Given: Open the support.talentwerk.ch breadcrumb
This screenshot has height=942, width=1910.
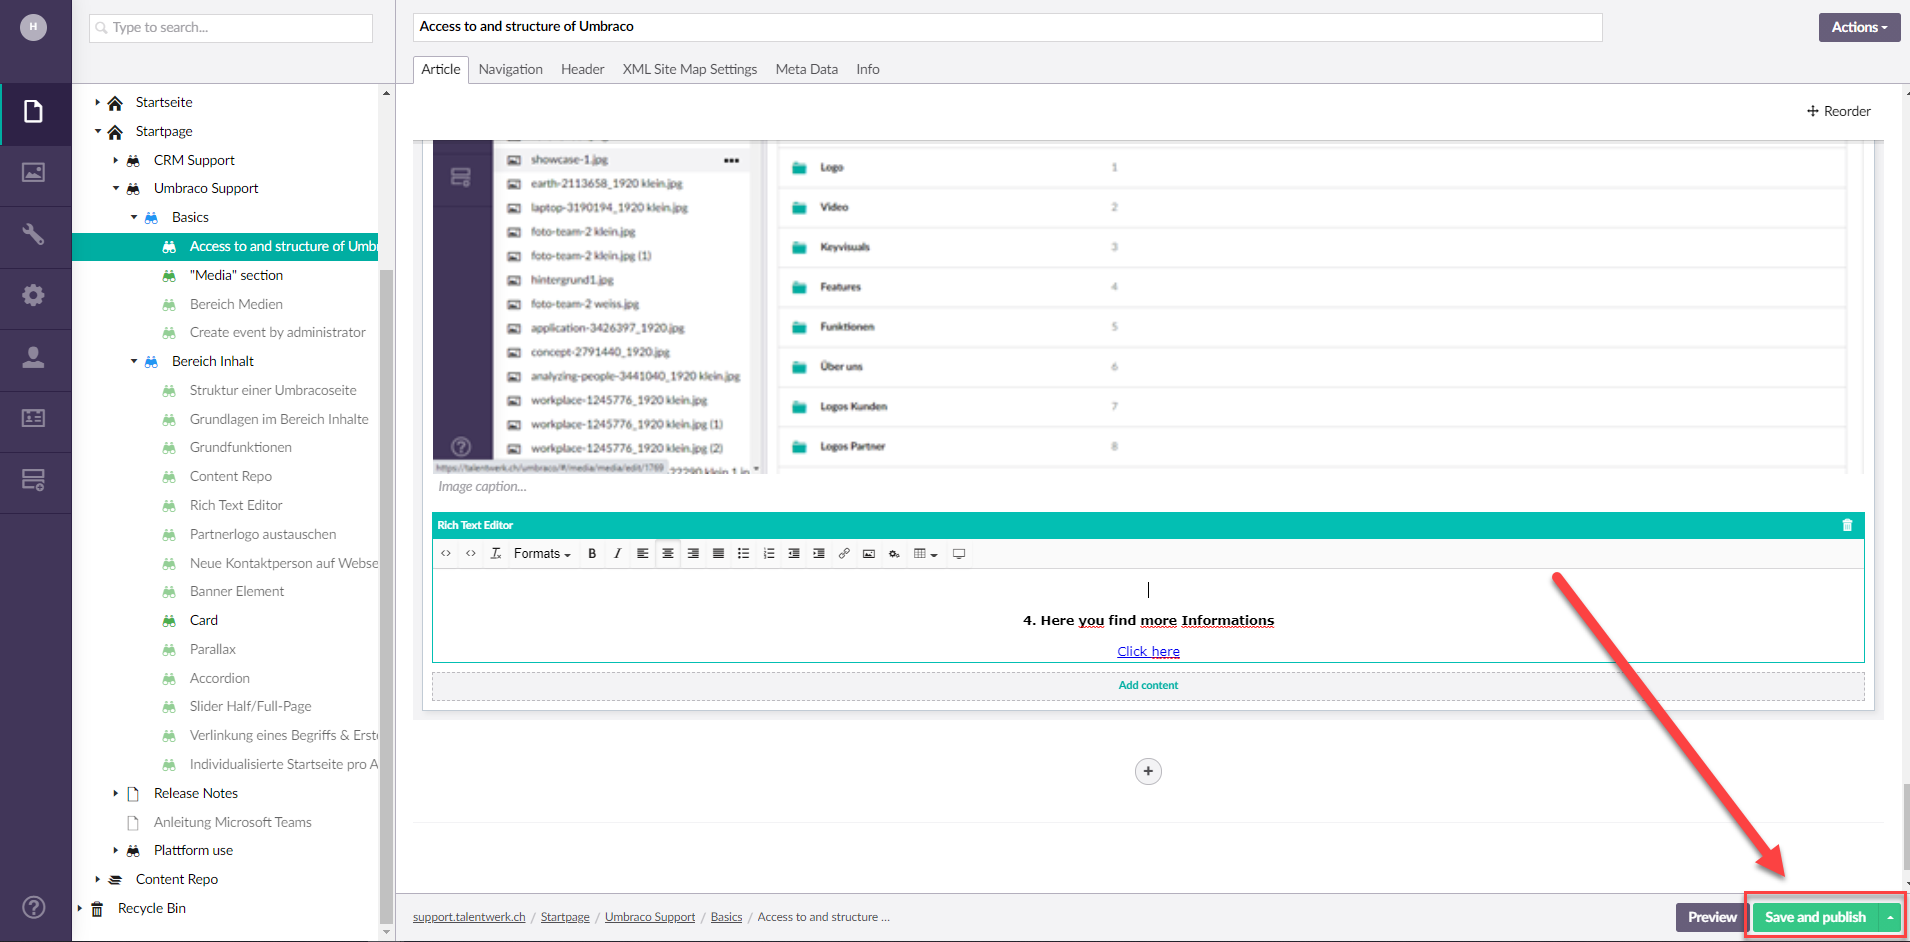Looking at the screenshot, I should (x=469, y=917).
